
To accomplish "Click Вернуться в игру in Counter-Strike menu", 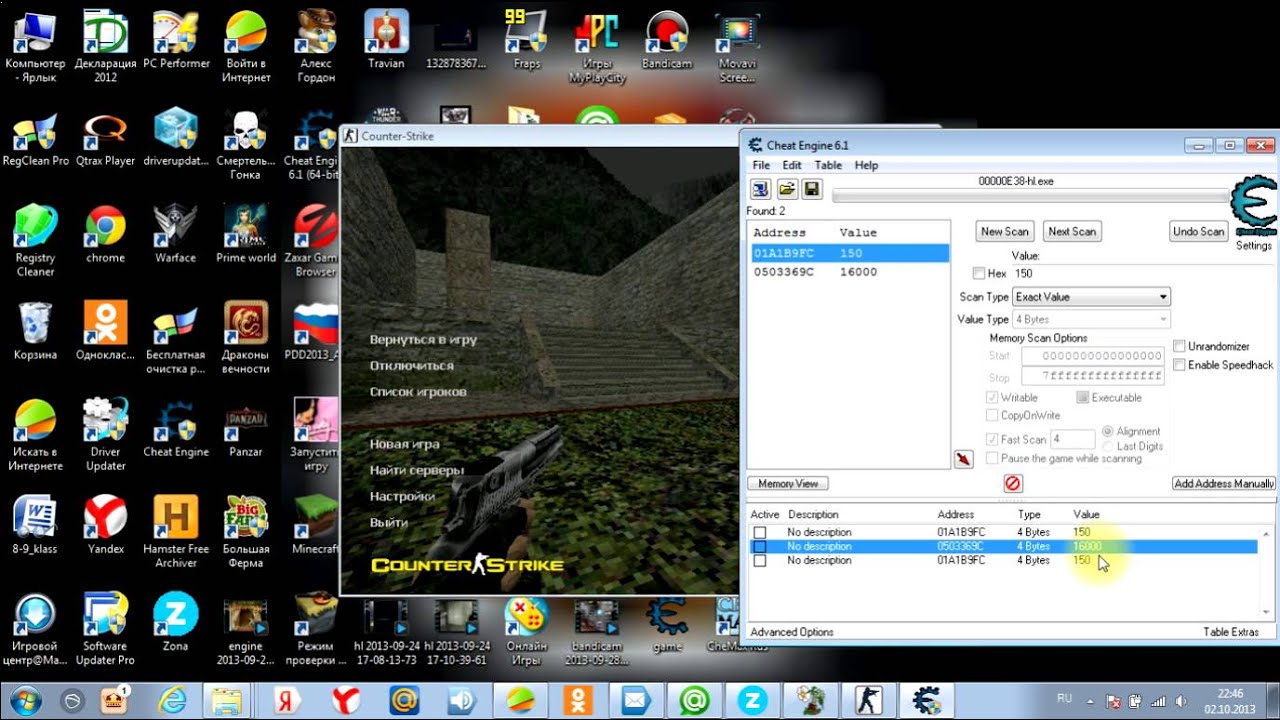I will click(x=423, y=340).
